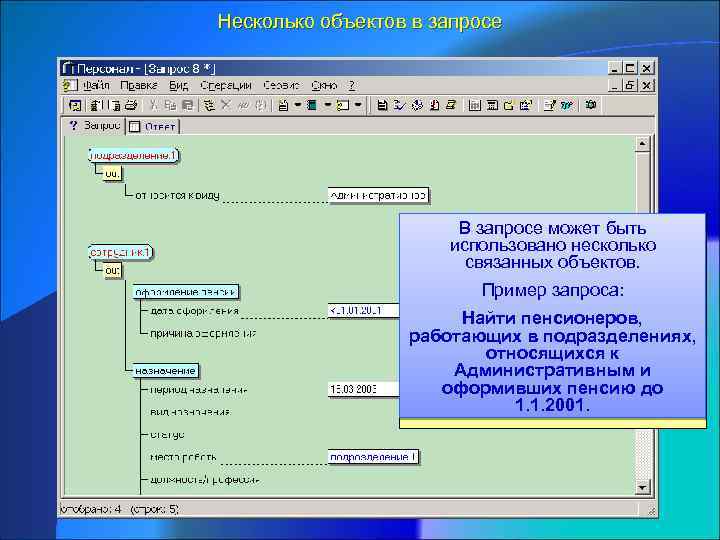Switch to the Ответ tab

[153, 127]
